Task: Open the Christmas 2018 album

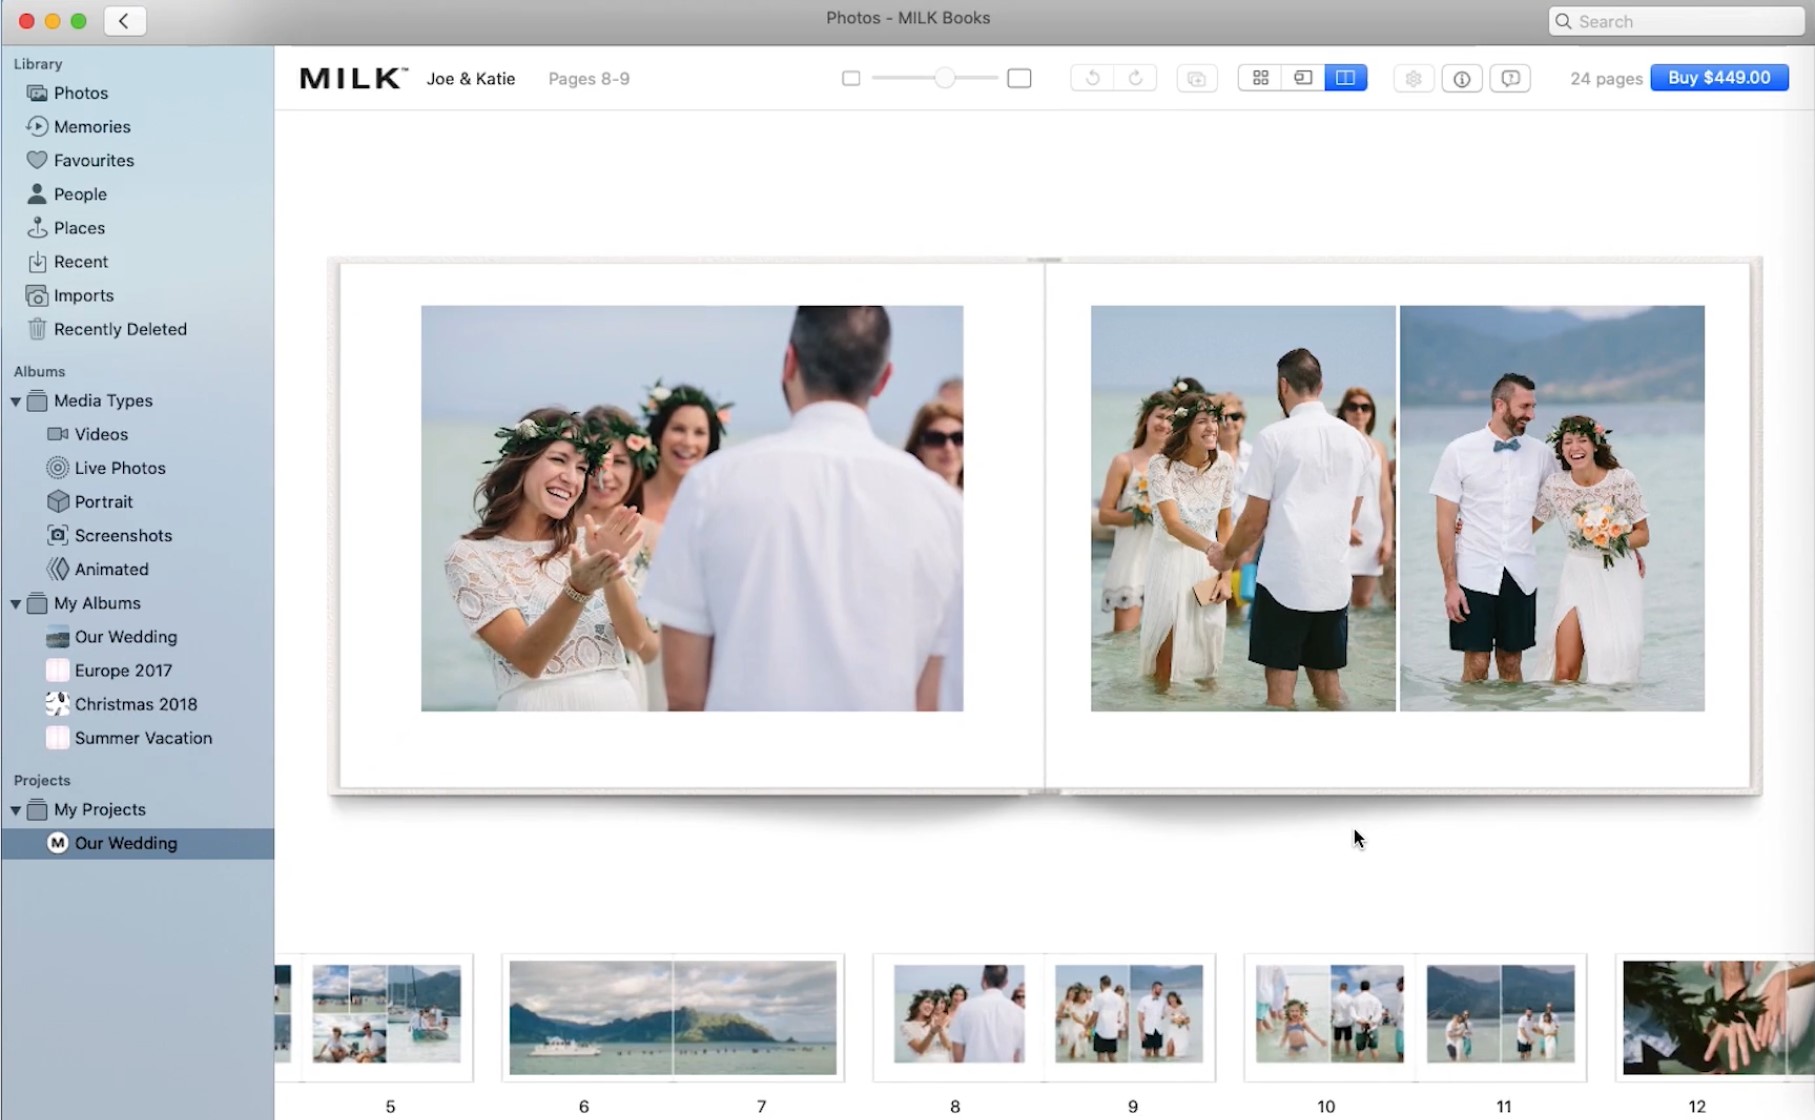Action: pos(137,704)
